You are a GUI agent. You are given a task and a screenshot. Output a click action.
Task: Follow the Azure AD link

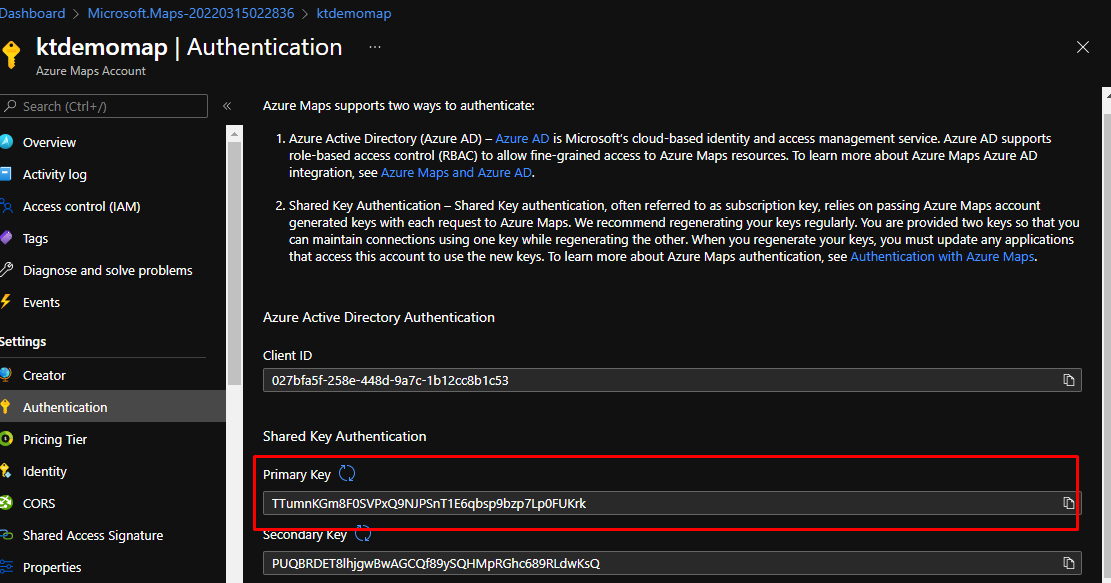coord(522,139)
